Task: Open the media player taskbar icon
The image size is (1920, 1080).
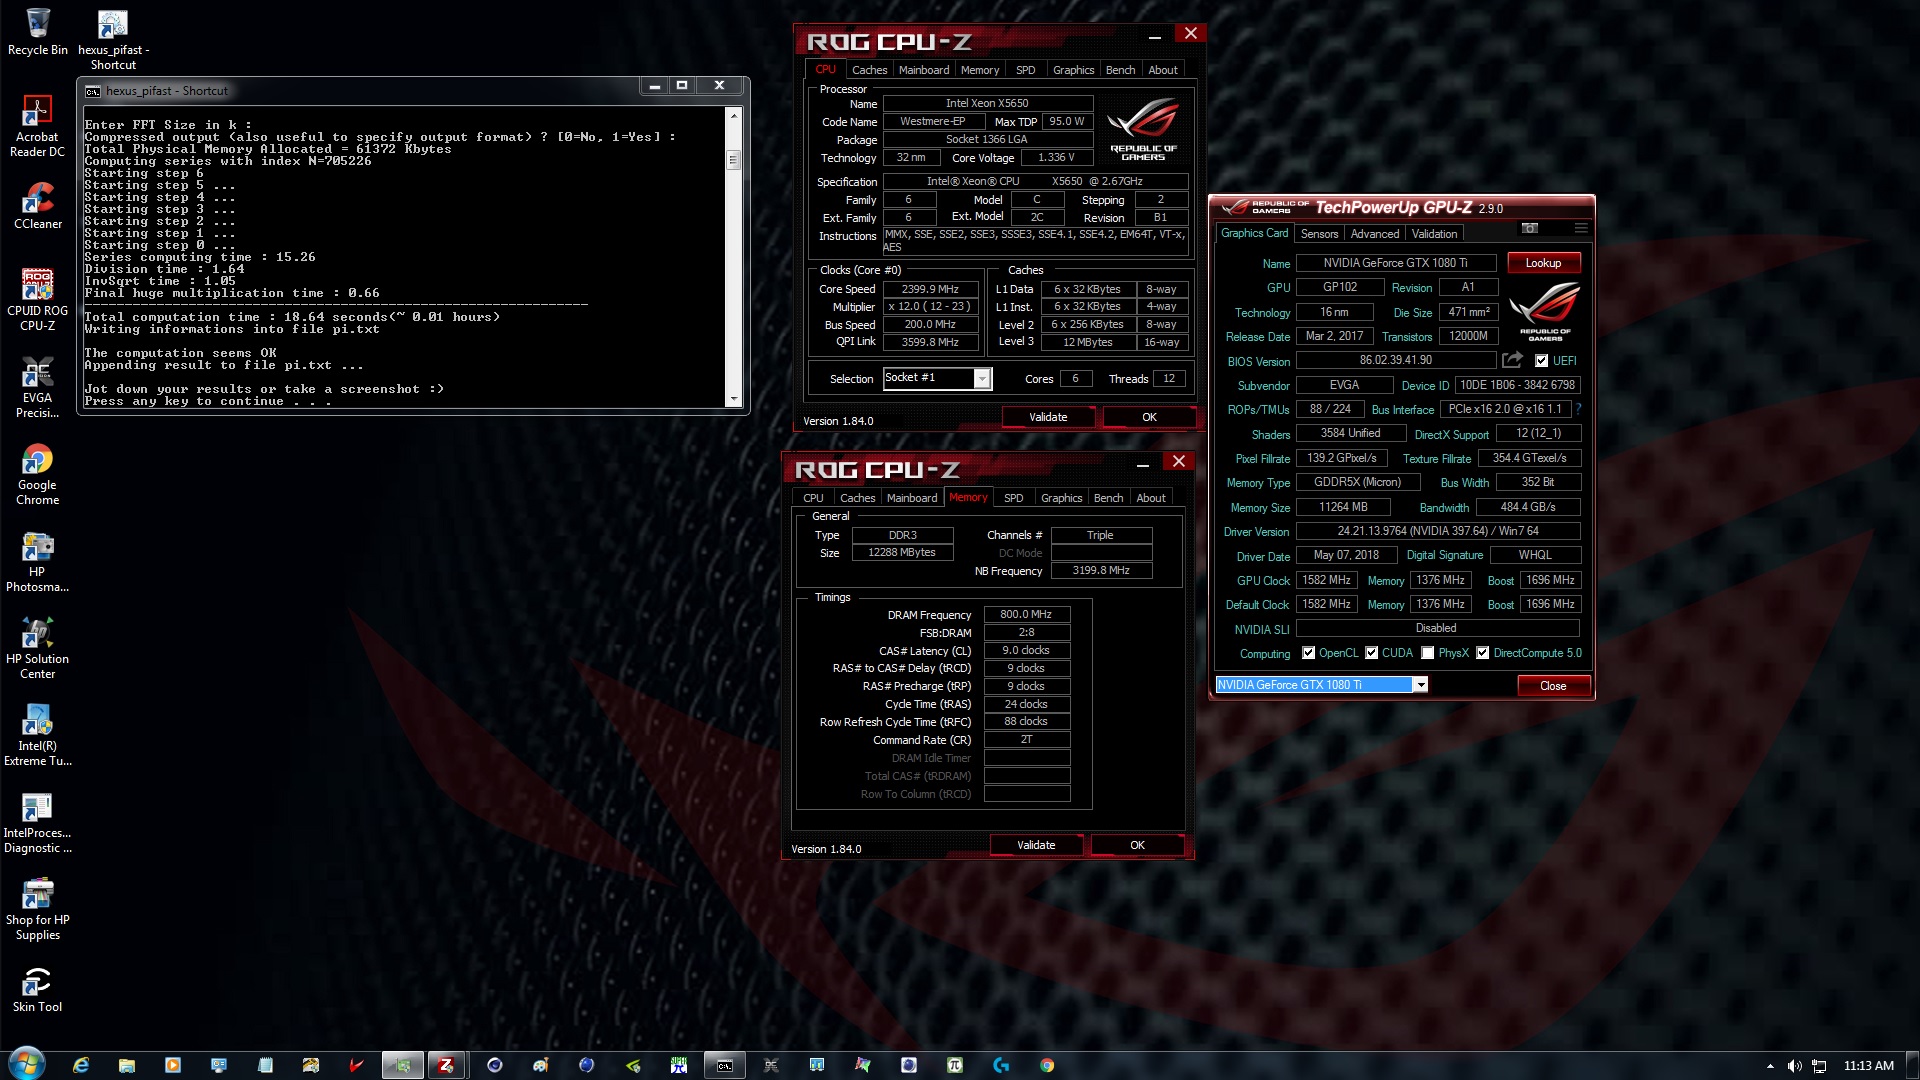Action: click(x=173, y=1065)
